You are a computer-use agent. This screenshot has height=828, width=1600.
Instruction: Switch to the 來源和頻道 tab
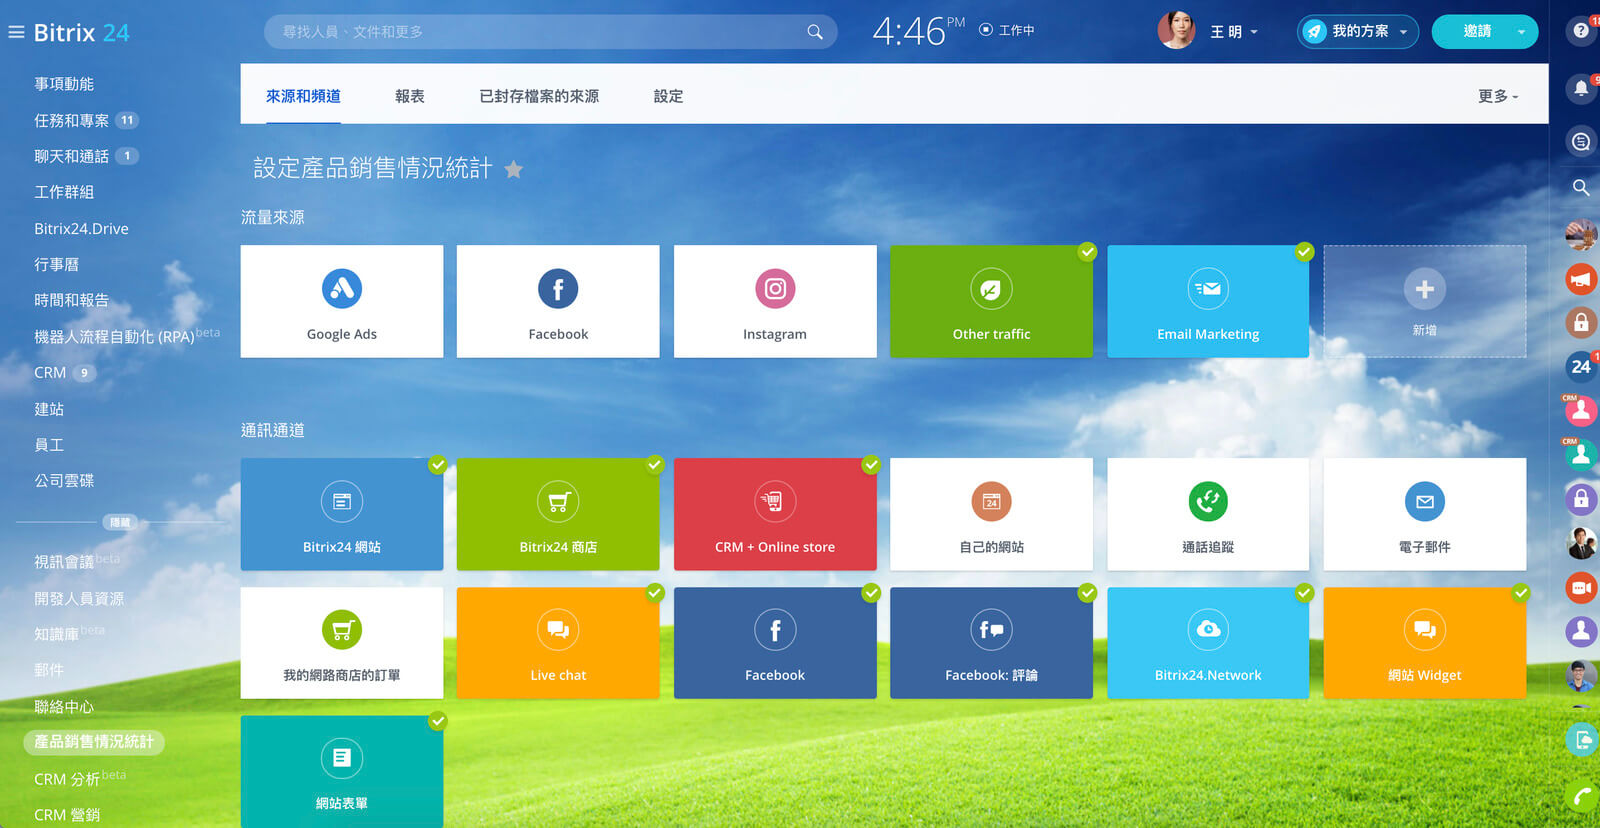coord(303,96)
